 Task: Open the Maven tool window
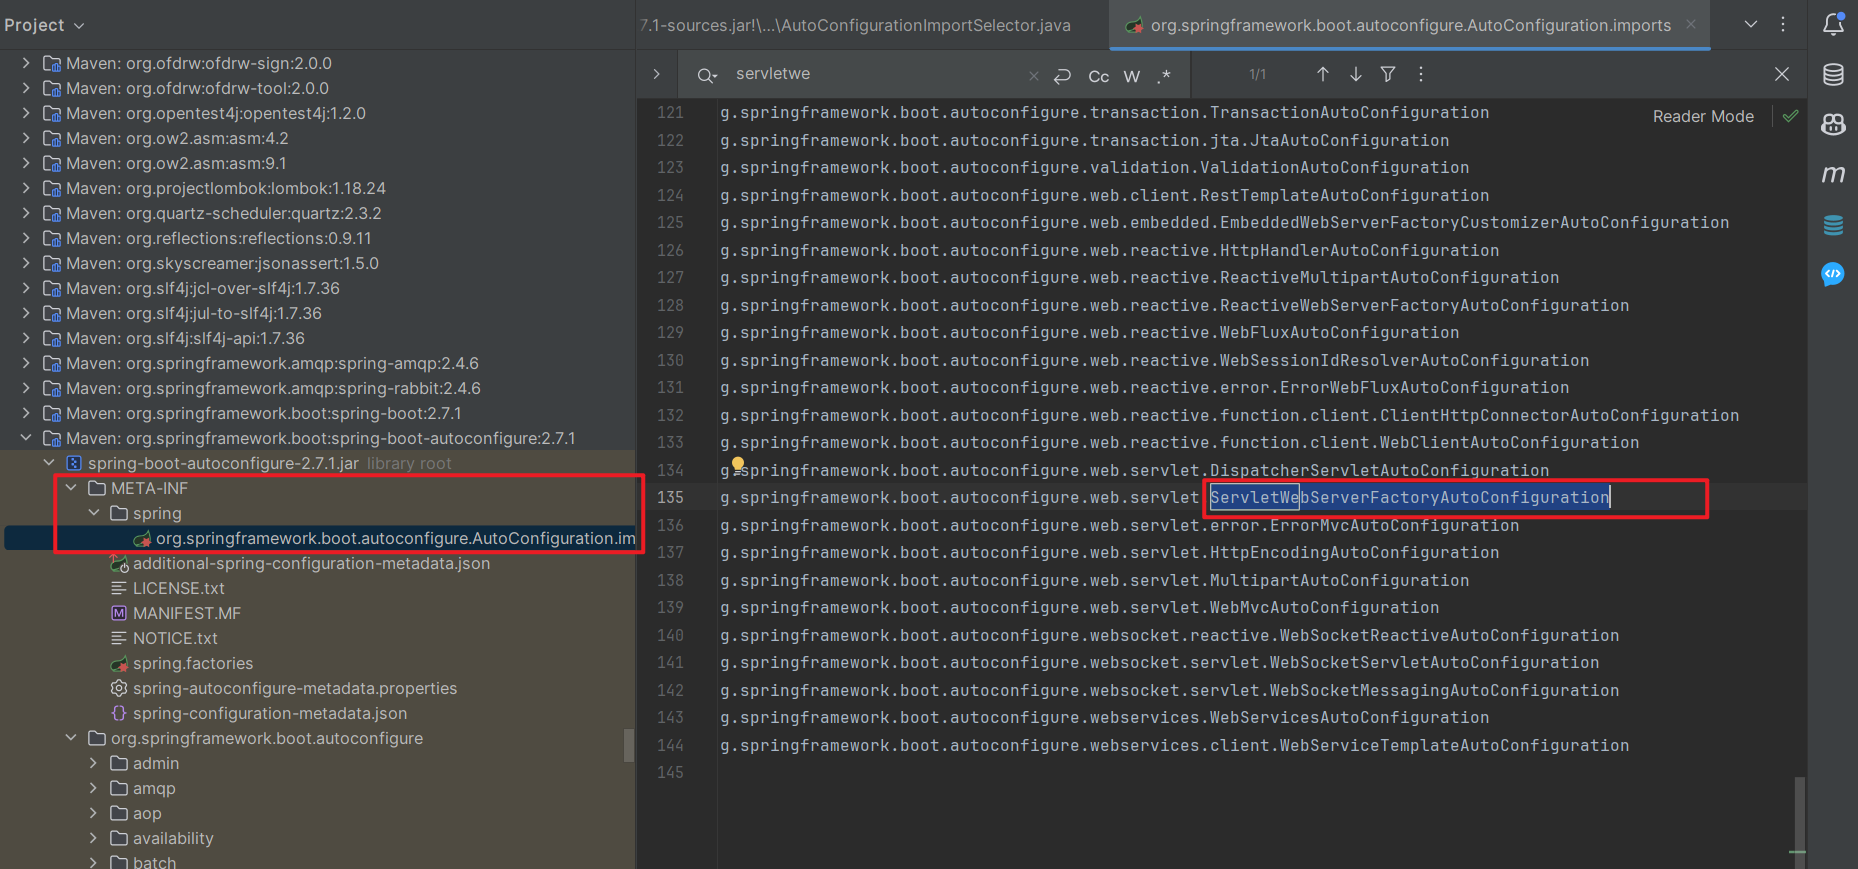click(1833, 175)
